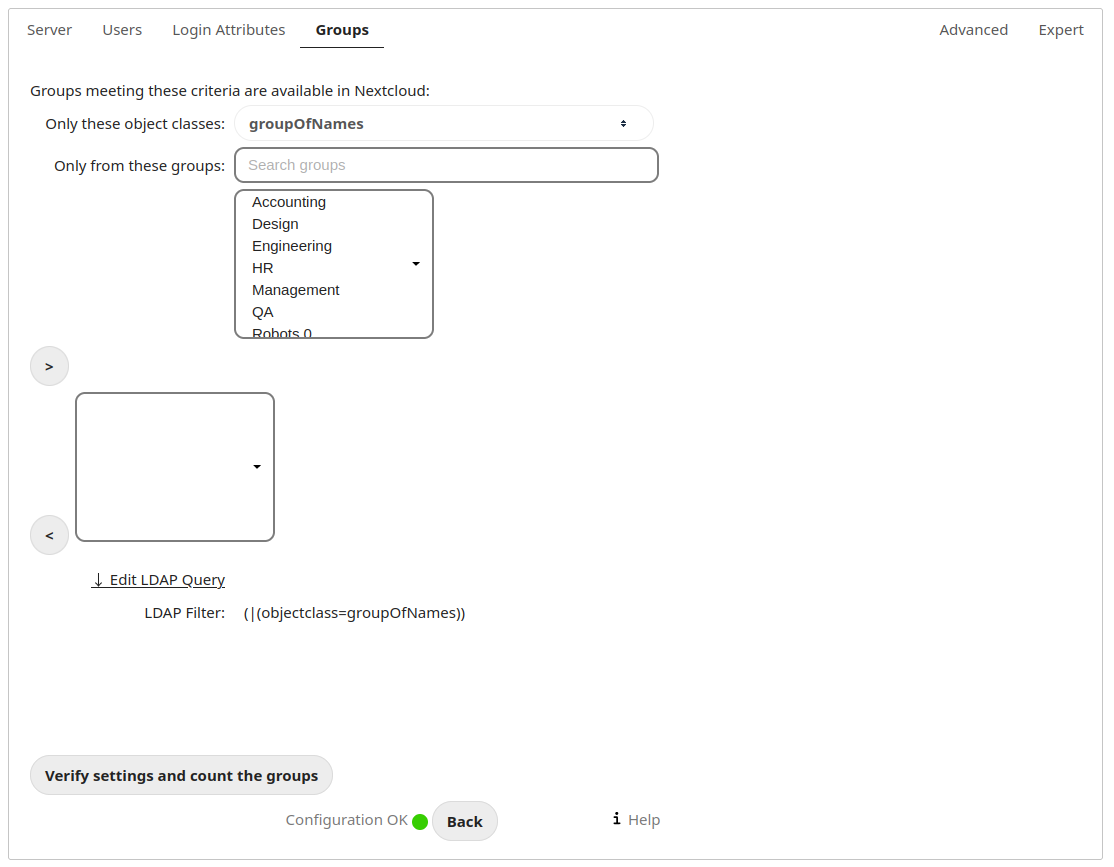This screenshot has width=1114, height=867.
Task: Open the object classes selector showing groupOfNames
Action: coord(444,123)
